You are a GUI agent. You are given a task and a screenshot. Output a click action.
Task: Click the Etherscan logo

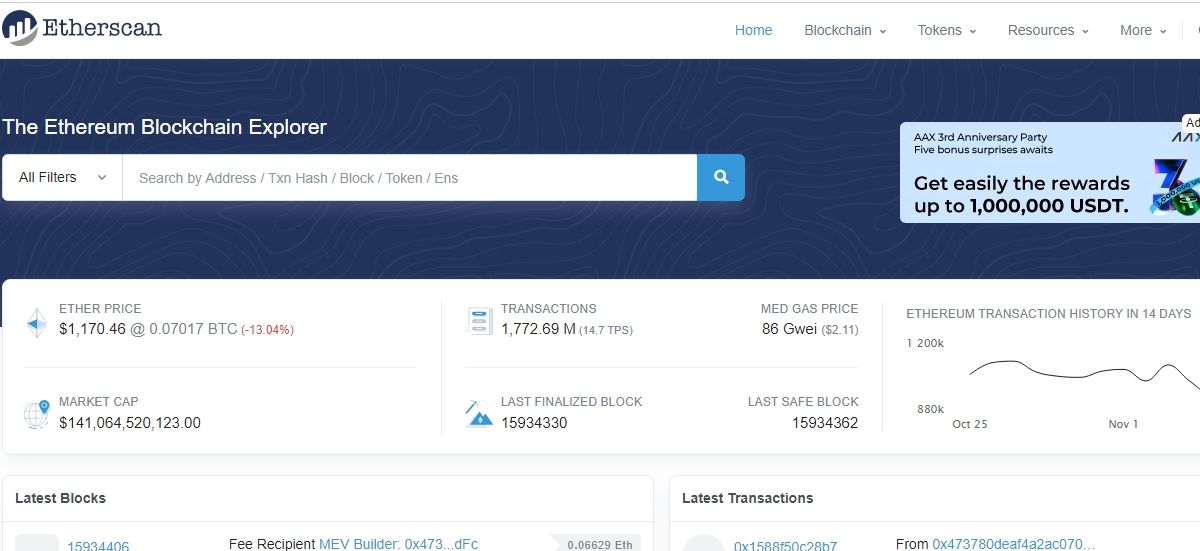tap(82, 28)
